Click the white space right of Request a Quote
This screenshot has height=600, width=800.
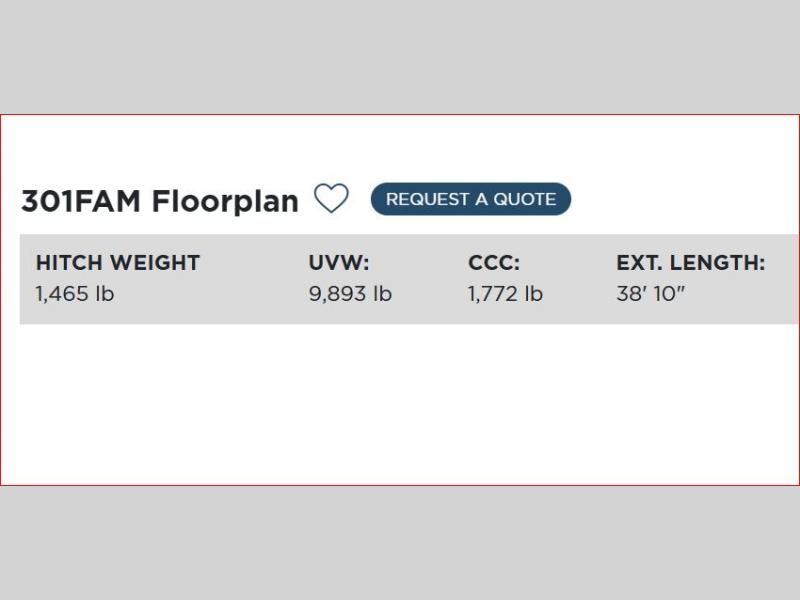680,199
